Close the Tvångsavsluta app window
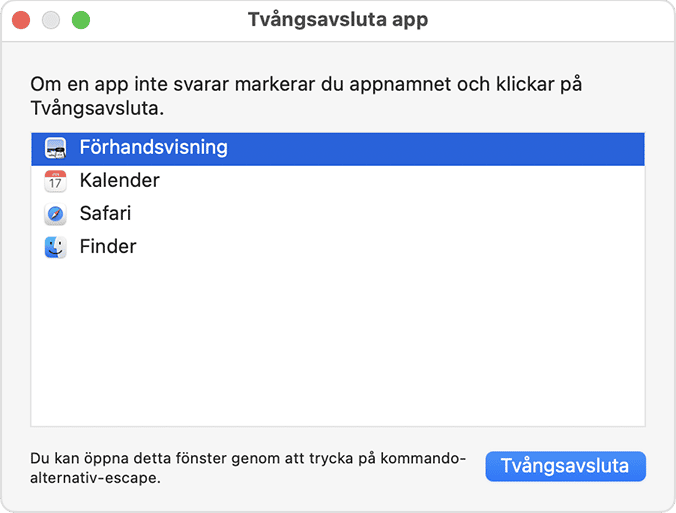676x513 pixels. tap(21, 20)
